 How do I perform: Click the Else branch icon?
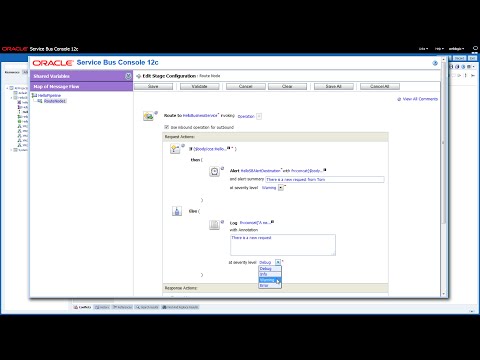tap(177, 211)
